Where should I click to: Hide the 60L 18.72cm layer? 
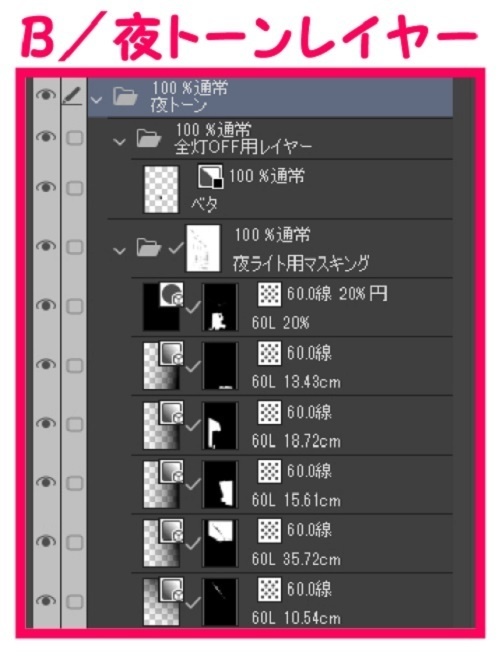click(x=45, y=423)
